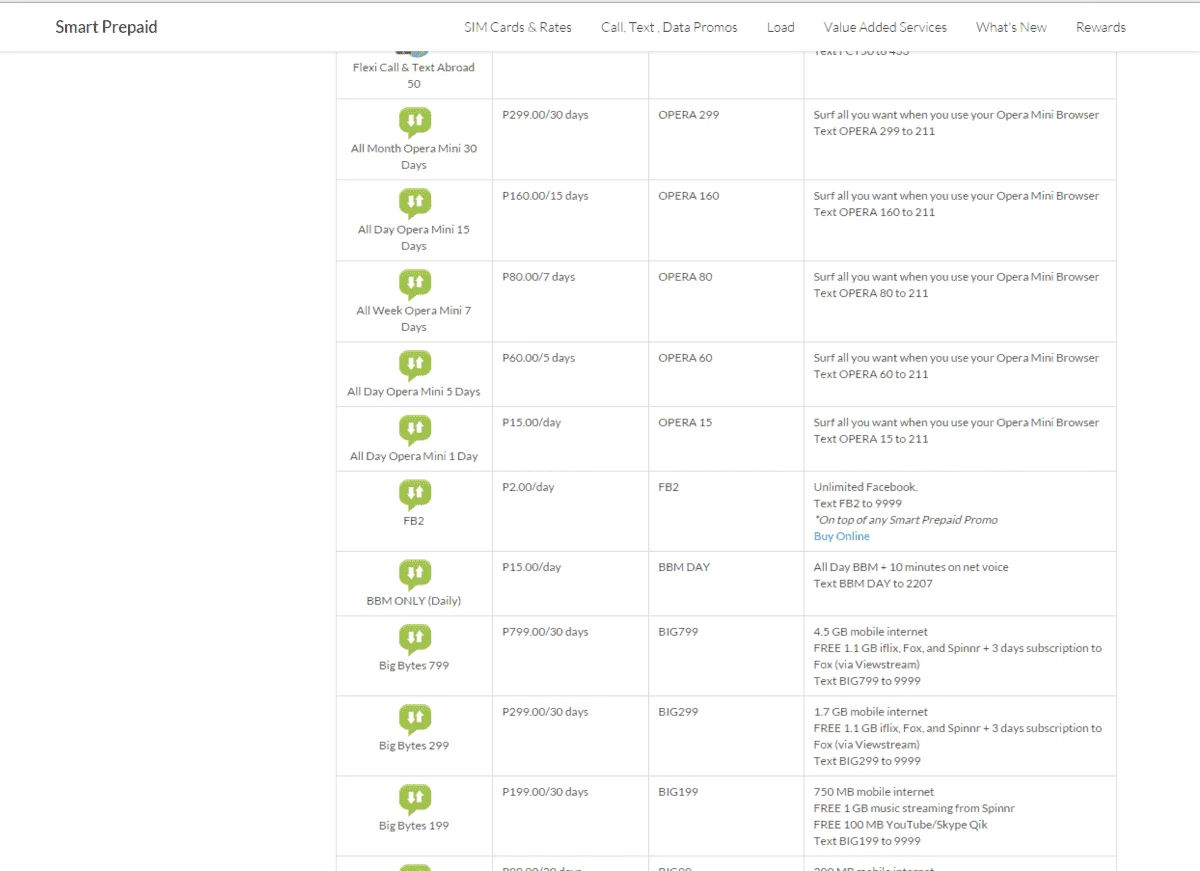Open the SIM Cards & Rates menu
This screenshot has width=1200, height=871.
coord(518,27)
